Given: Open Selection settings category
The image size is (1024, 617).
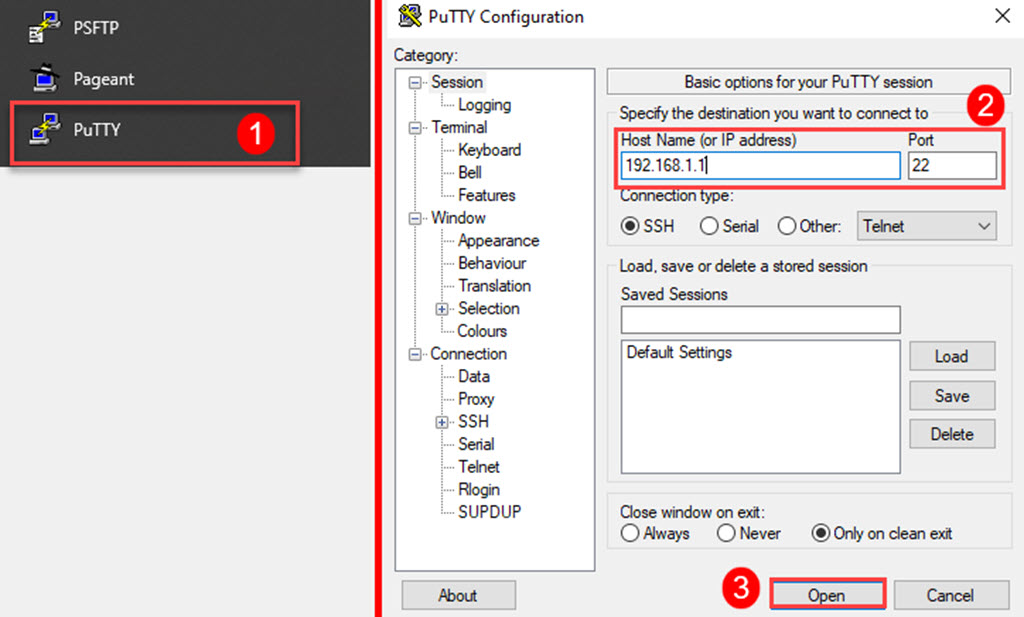Looking at the screenshot, I should click(488, 309).
